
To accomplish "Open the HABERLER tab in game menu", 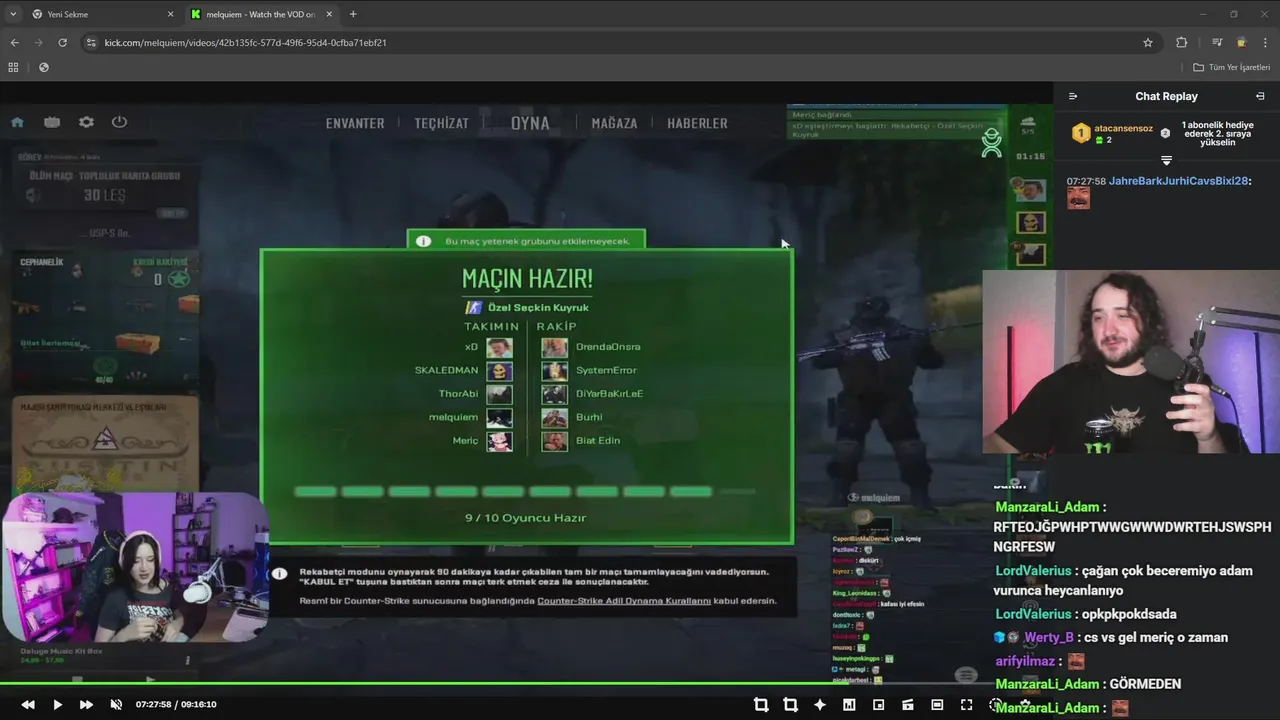I will click(697, 123).
